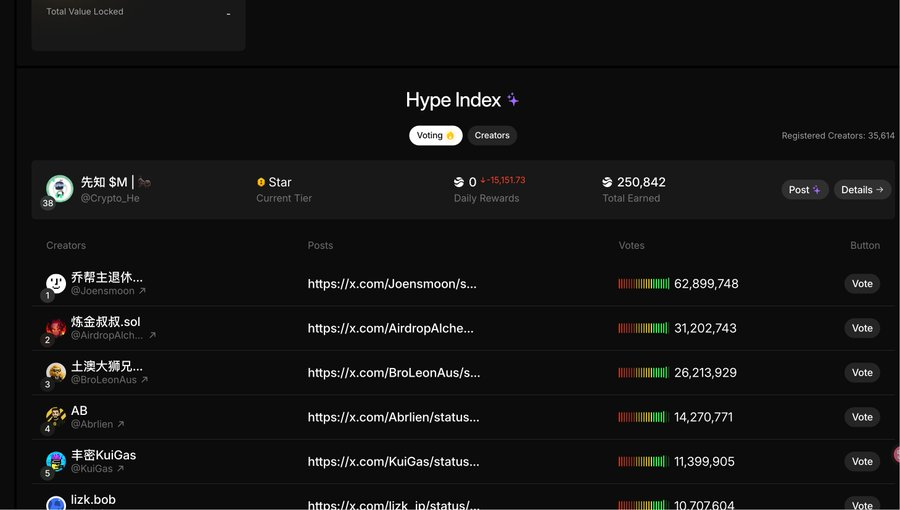900x510 pixels.
Task: Click the external link arrow beside @Abrlien
Action: coord(121,424)
